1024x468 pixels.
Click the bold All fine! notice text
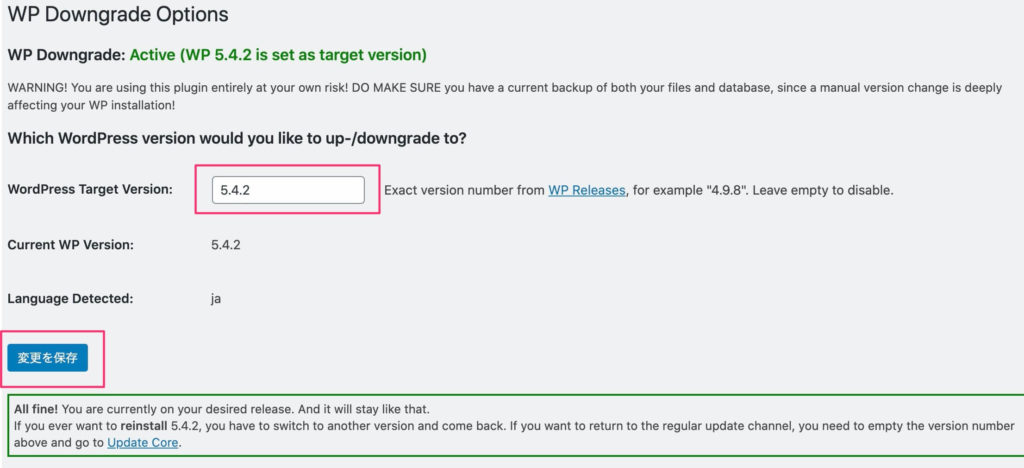click(36, 410)
